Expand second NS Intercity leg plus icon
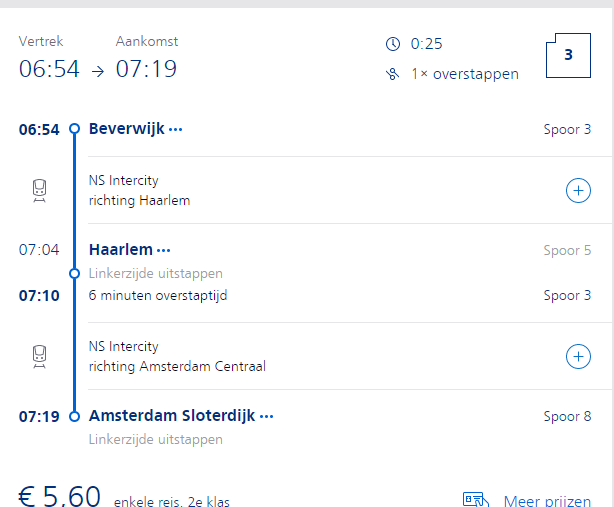 578,356
